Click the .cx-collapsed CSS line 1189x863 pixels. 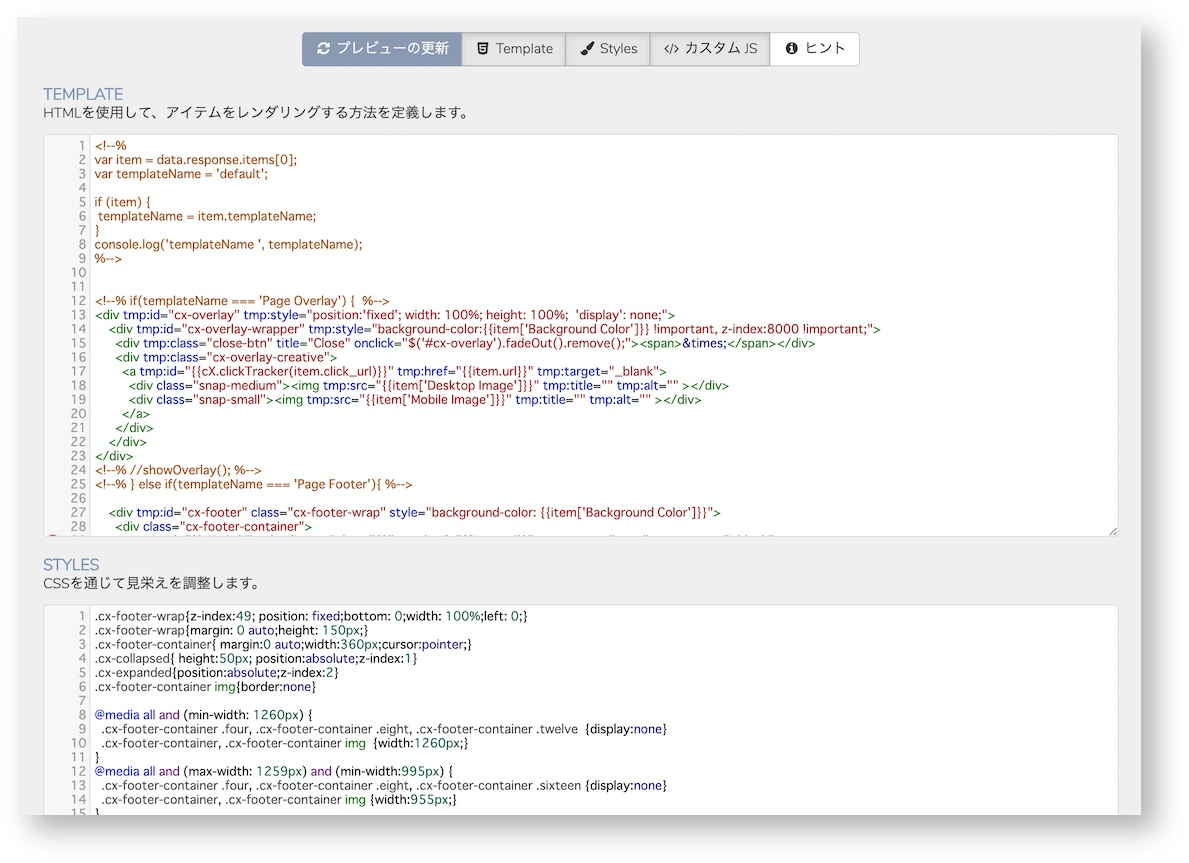point(256,658)
